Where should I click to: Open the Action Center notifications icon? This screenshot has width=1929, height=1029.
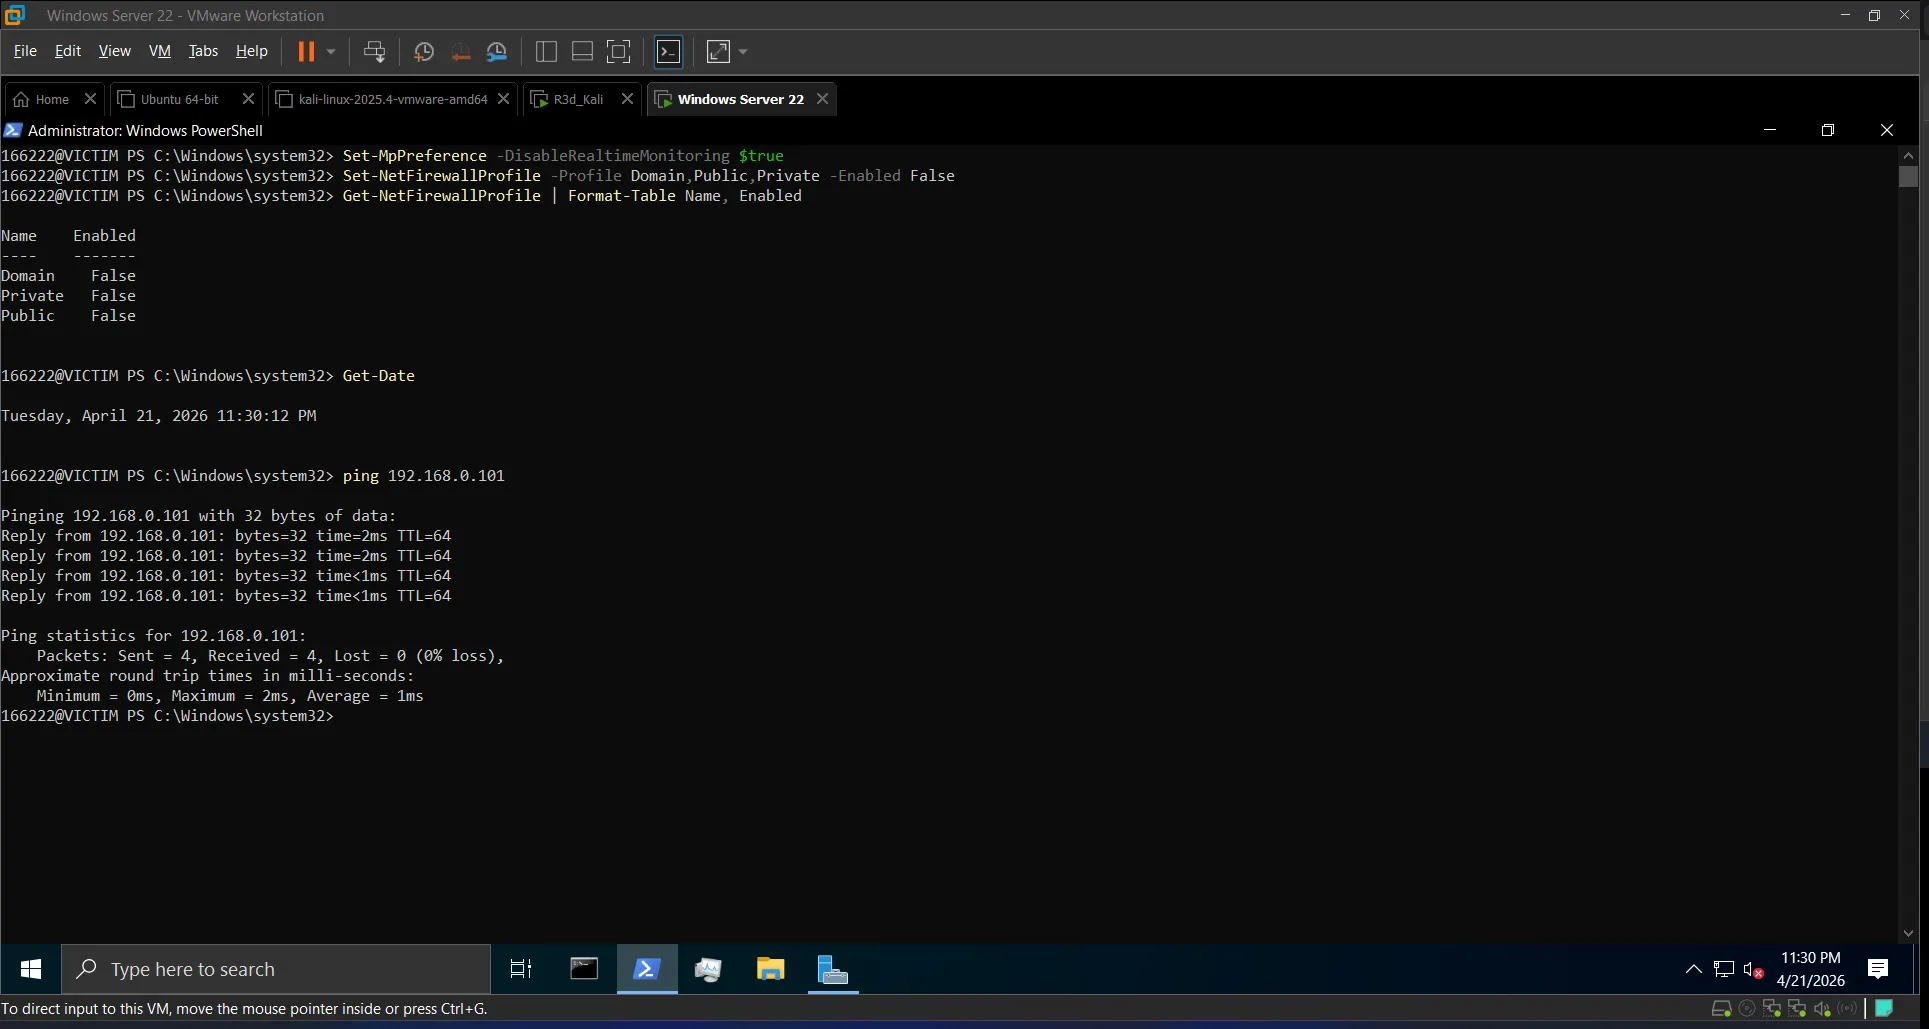point(1877,969)
